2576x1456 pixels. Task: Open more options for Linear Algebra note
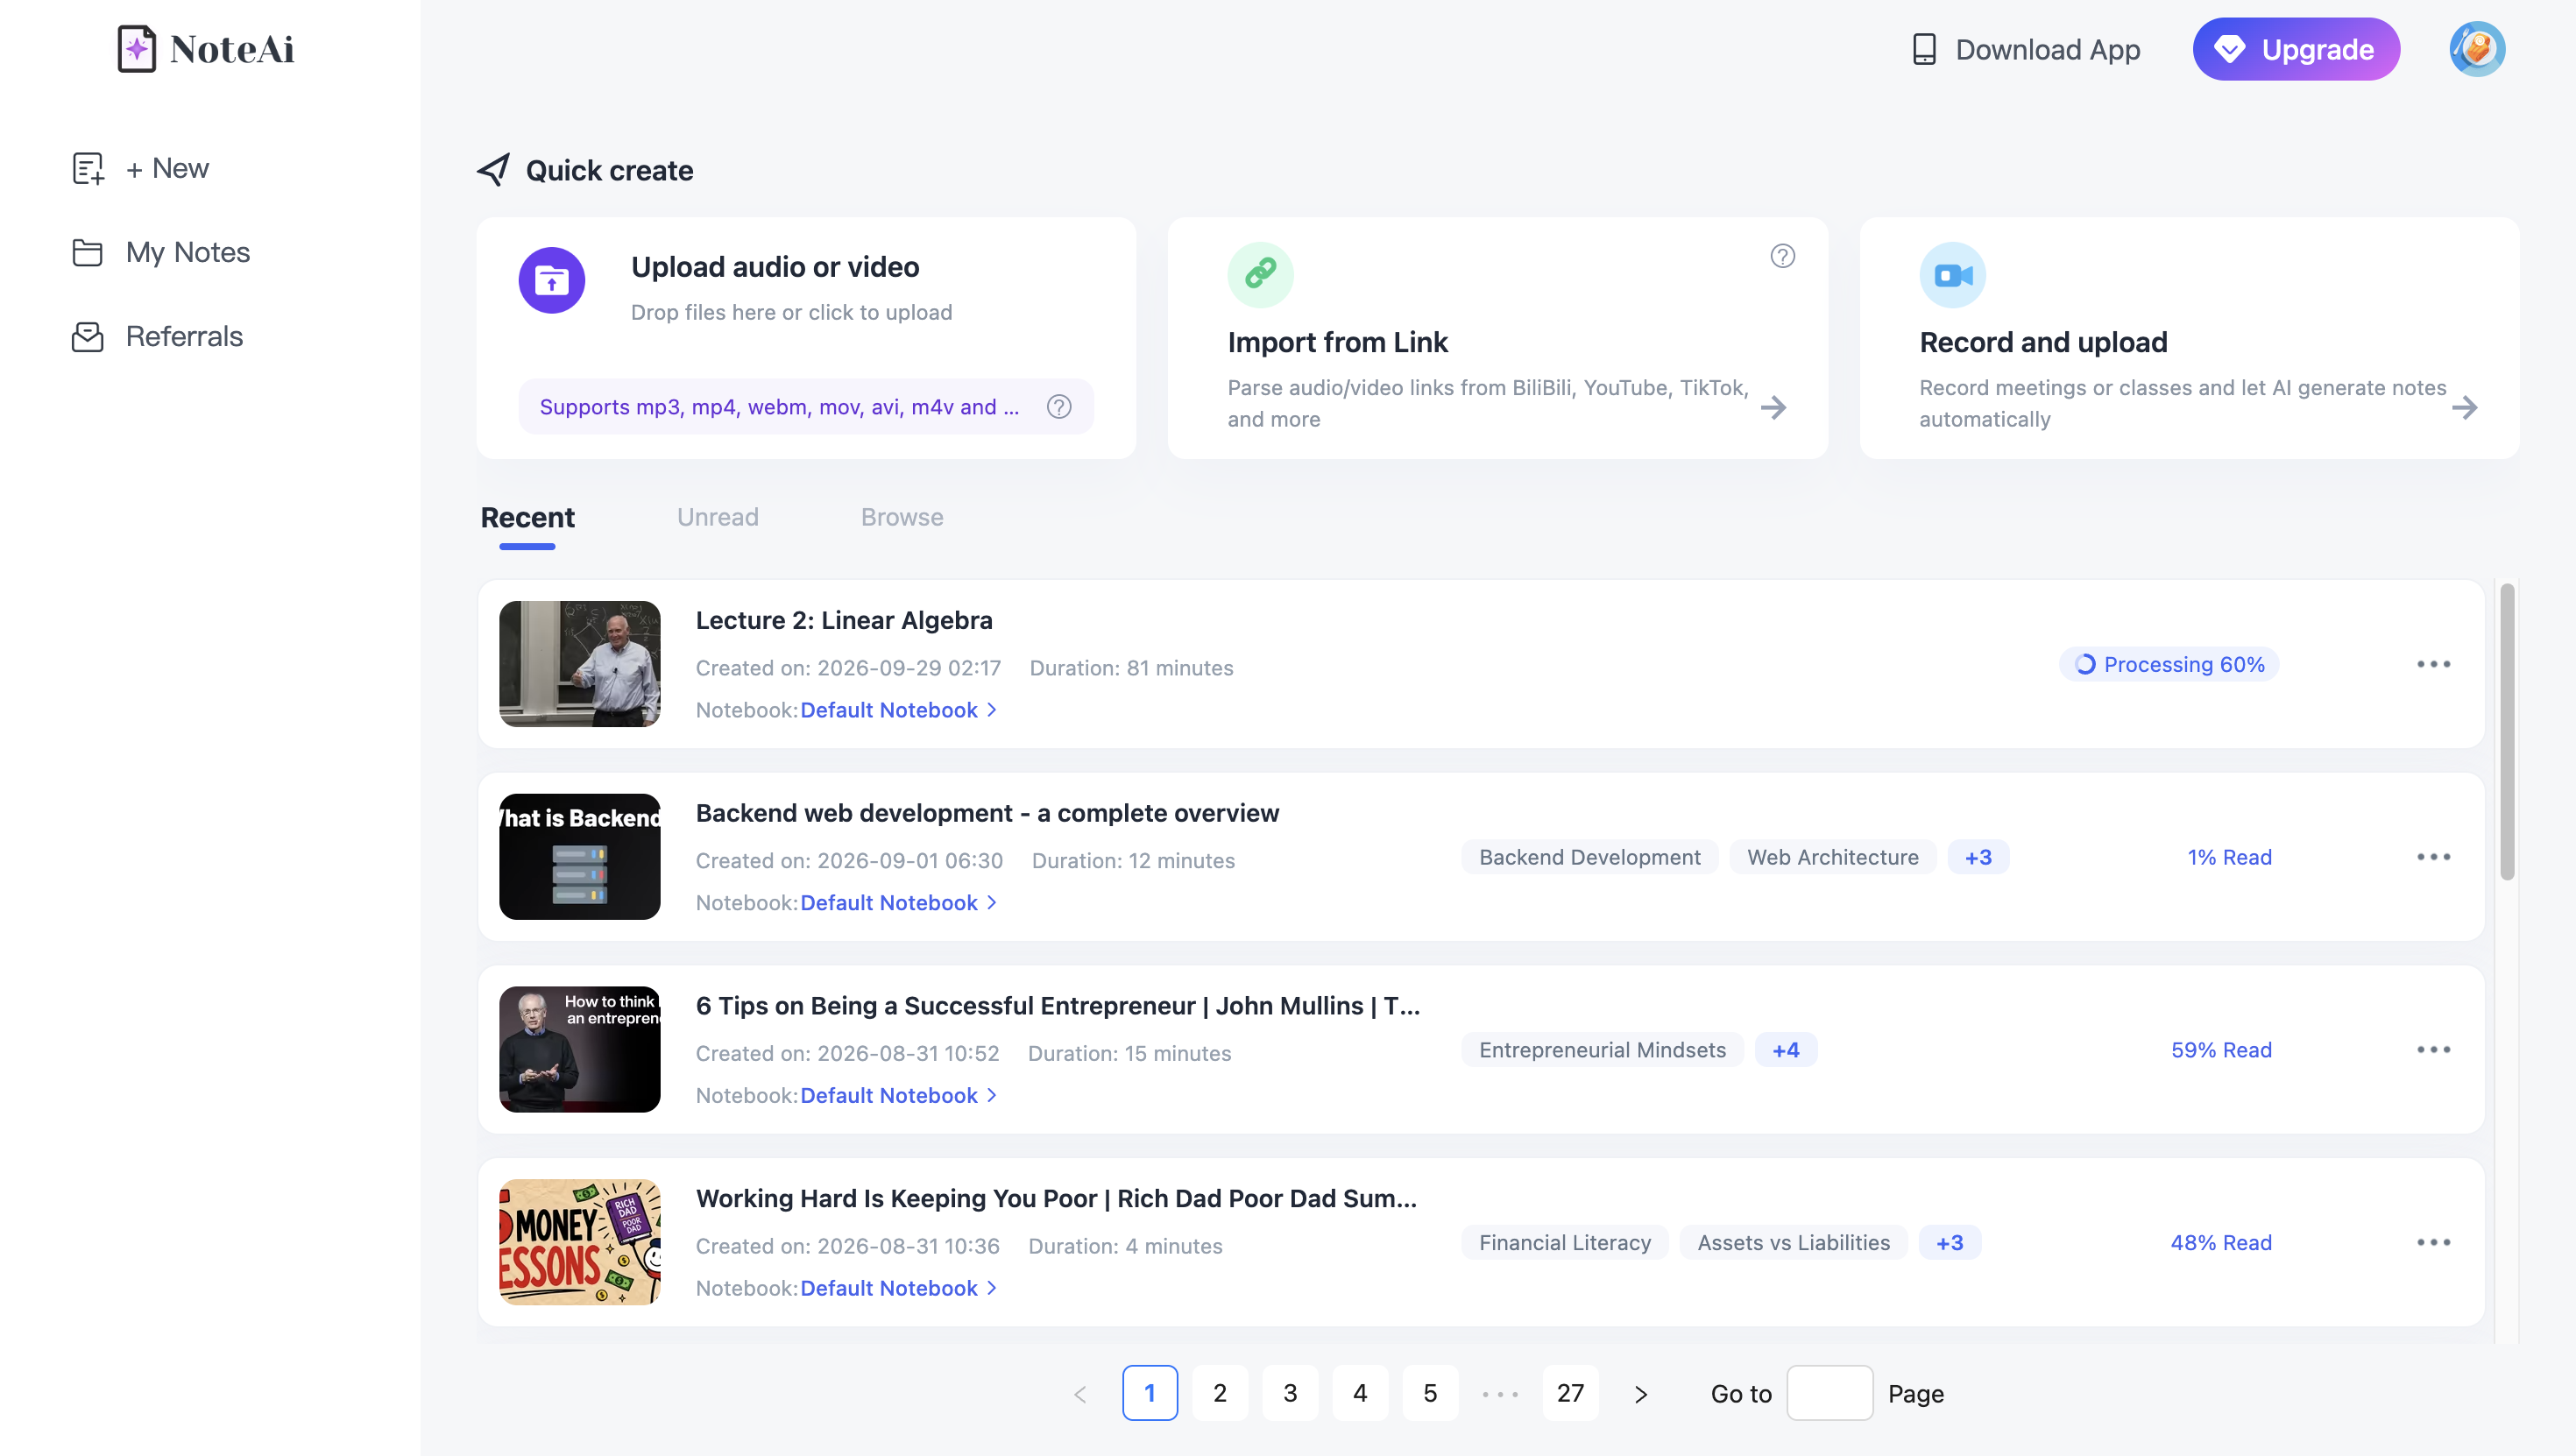pos(2433,664)
